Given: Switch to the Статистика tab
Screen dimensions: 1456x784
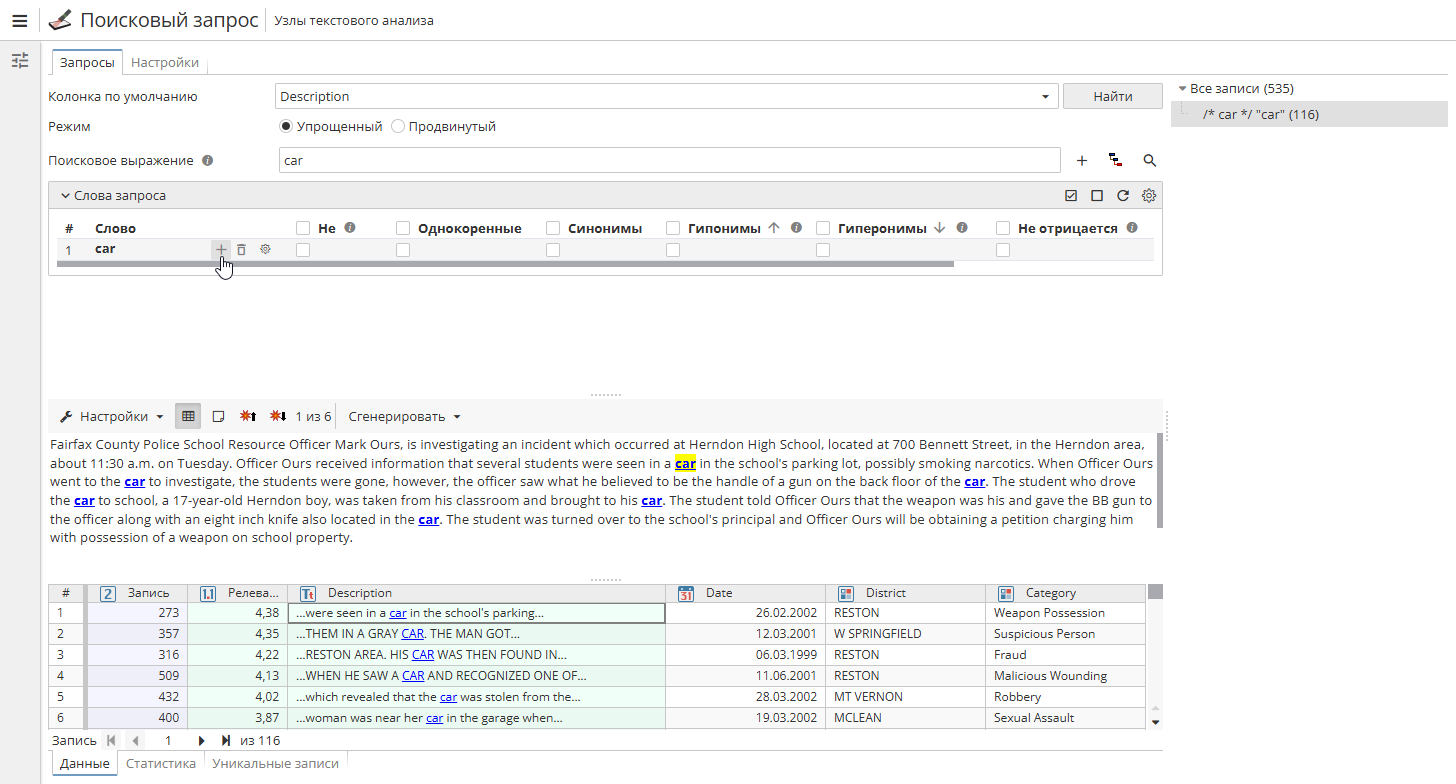Looking at the screenshot, I should pos(161,763).
